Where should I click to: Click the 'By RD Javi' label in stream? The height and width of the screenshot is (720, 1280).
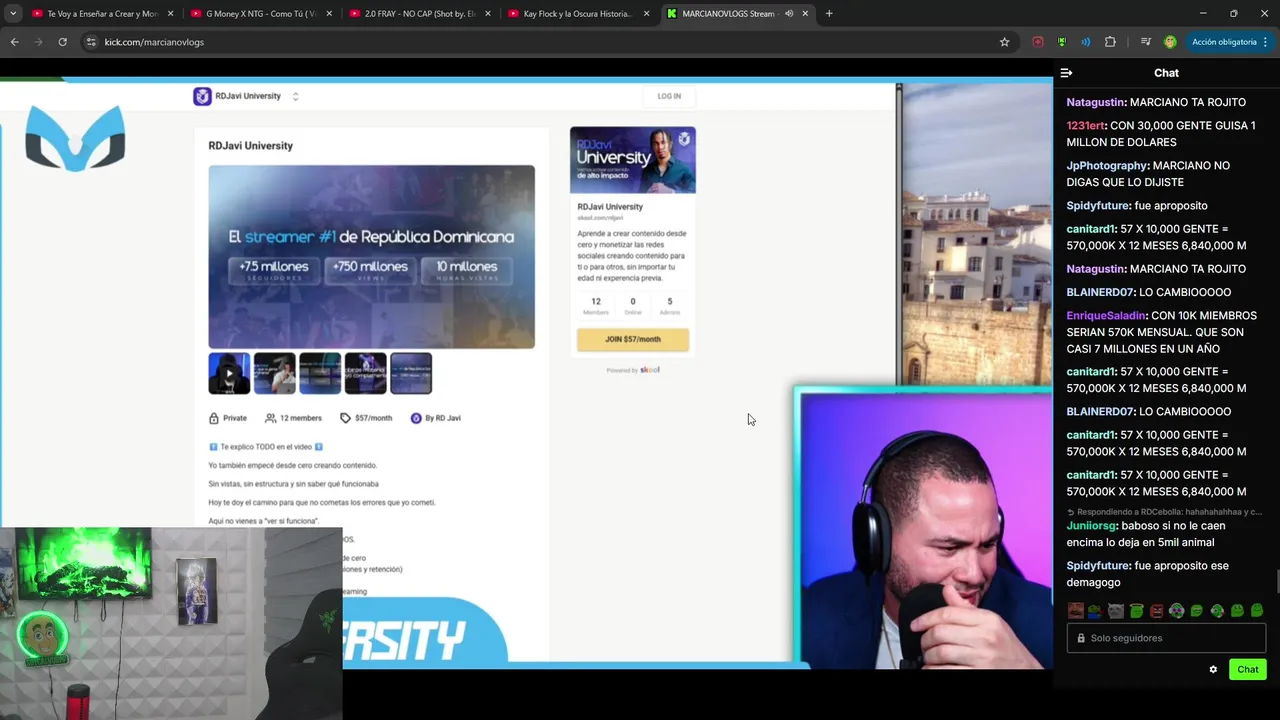(x=436, y=418)
